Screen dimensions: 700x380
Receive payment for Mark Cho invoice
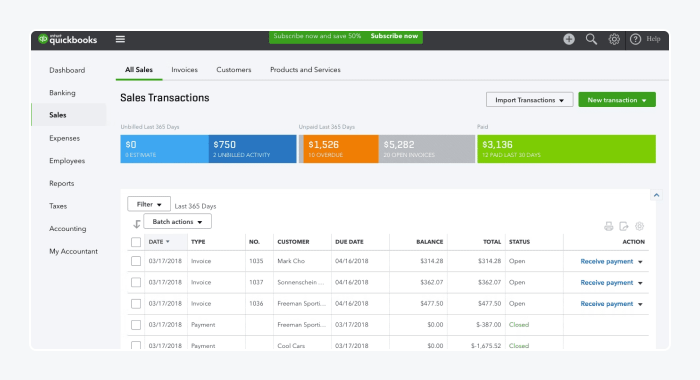click(607, 261)
